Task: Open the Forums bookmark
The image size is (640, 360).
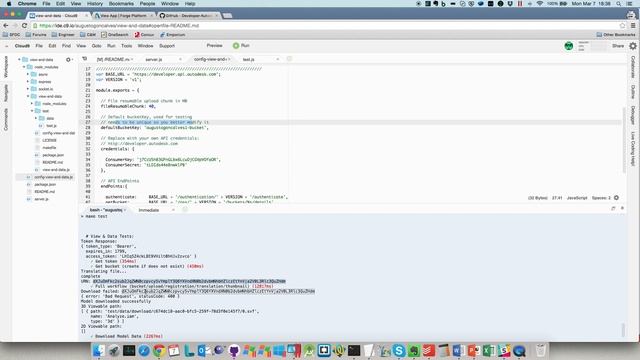Action: point(36,35)
